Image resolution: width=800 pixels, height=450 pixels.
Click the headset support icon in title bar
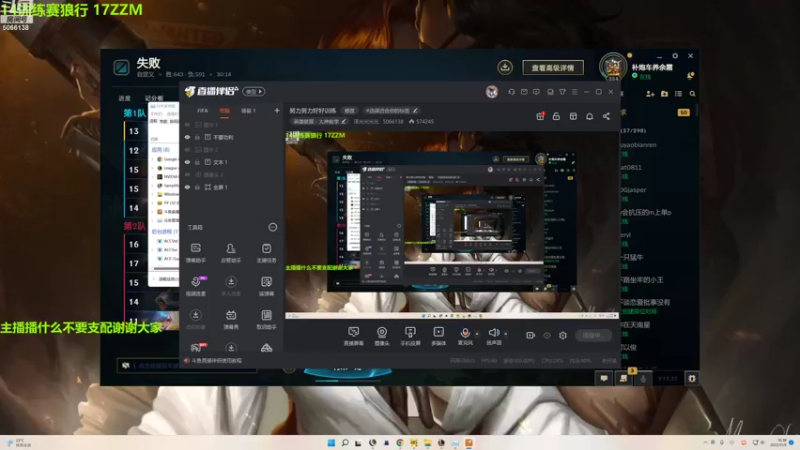[511, 92]
